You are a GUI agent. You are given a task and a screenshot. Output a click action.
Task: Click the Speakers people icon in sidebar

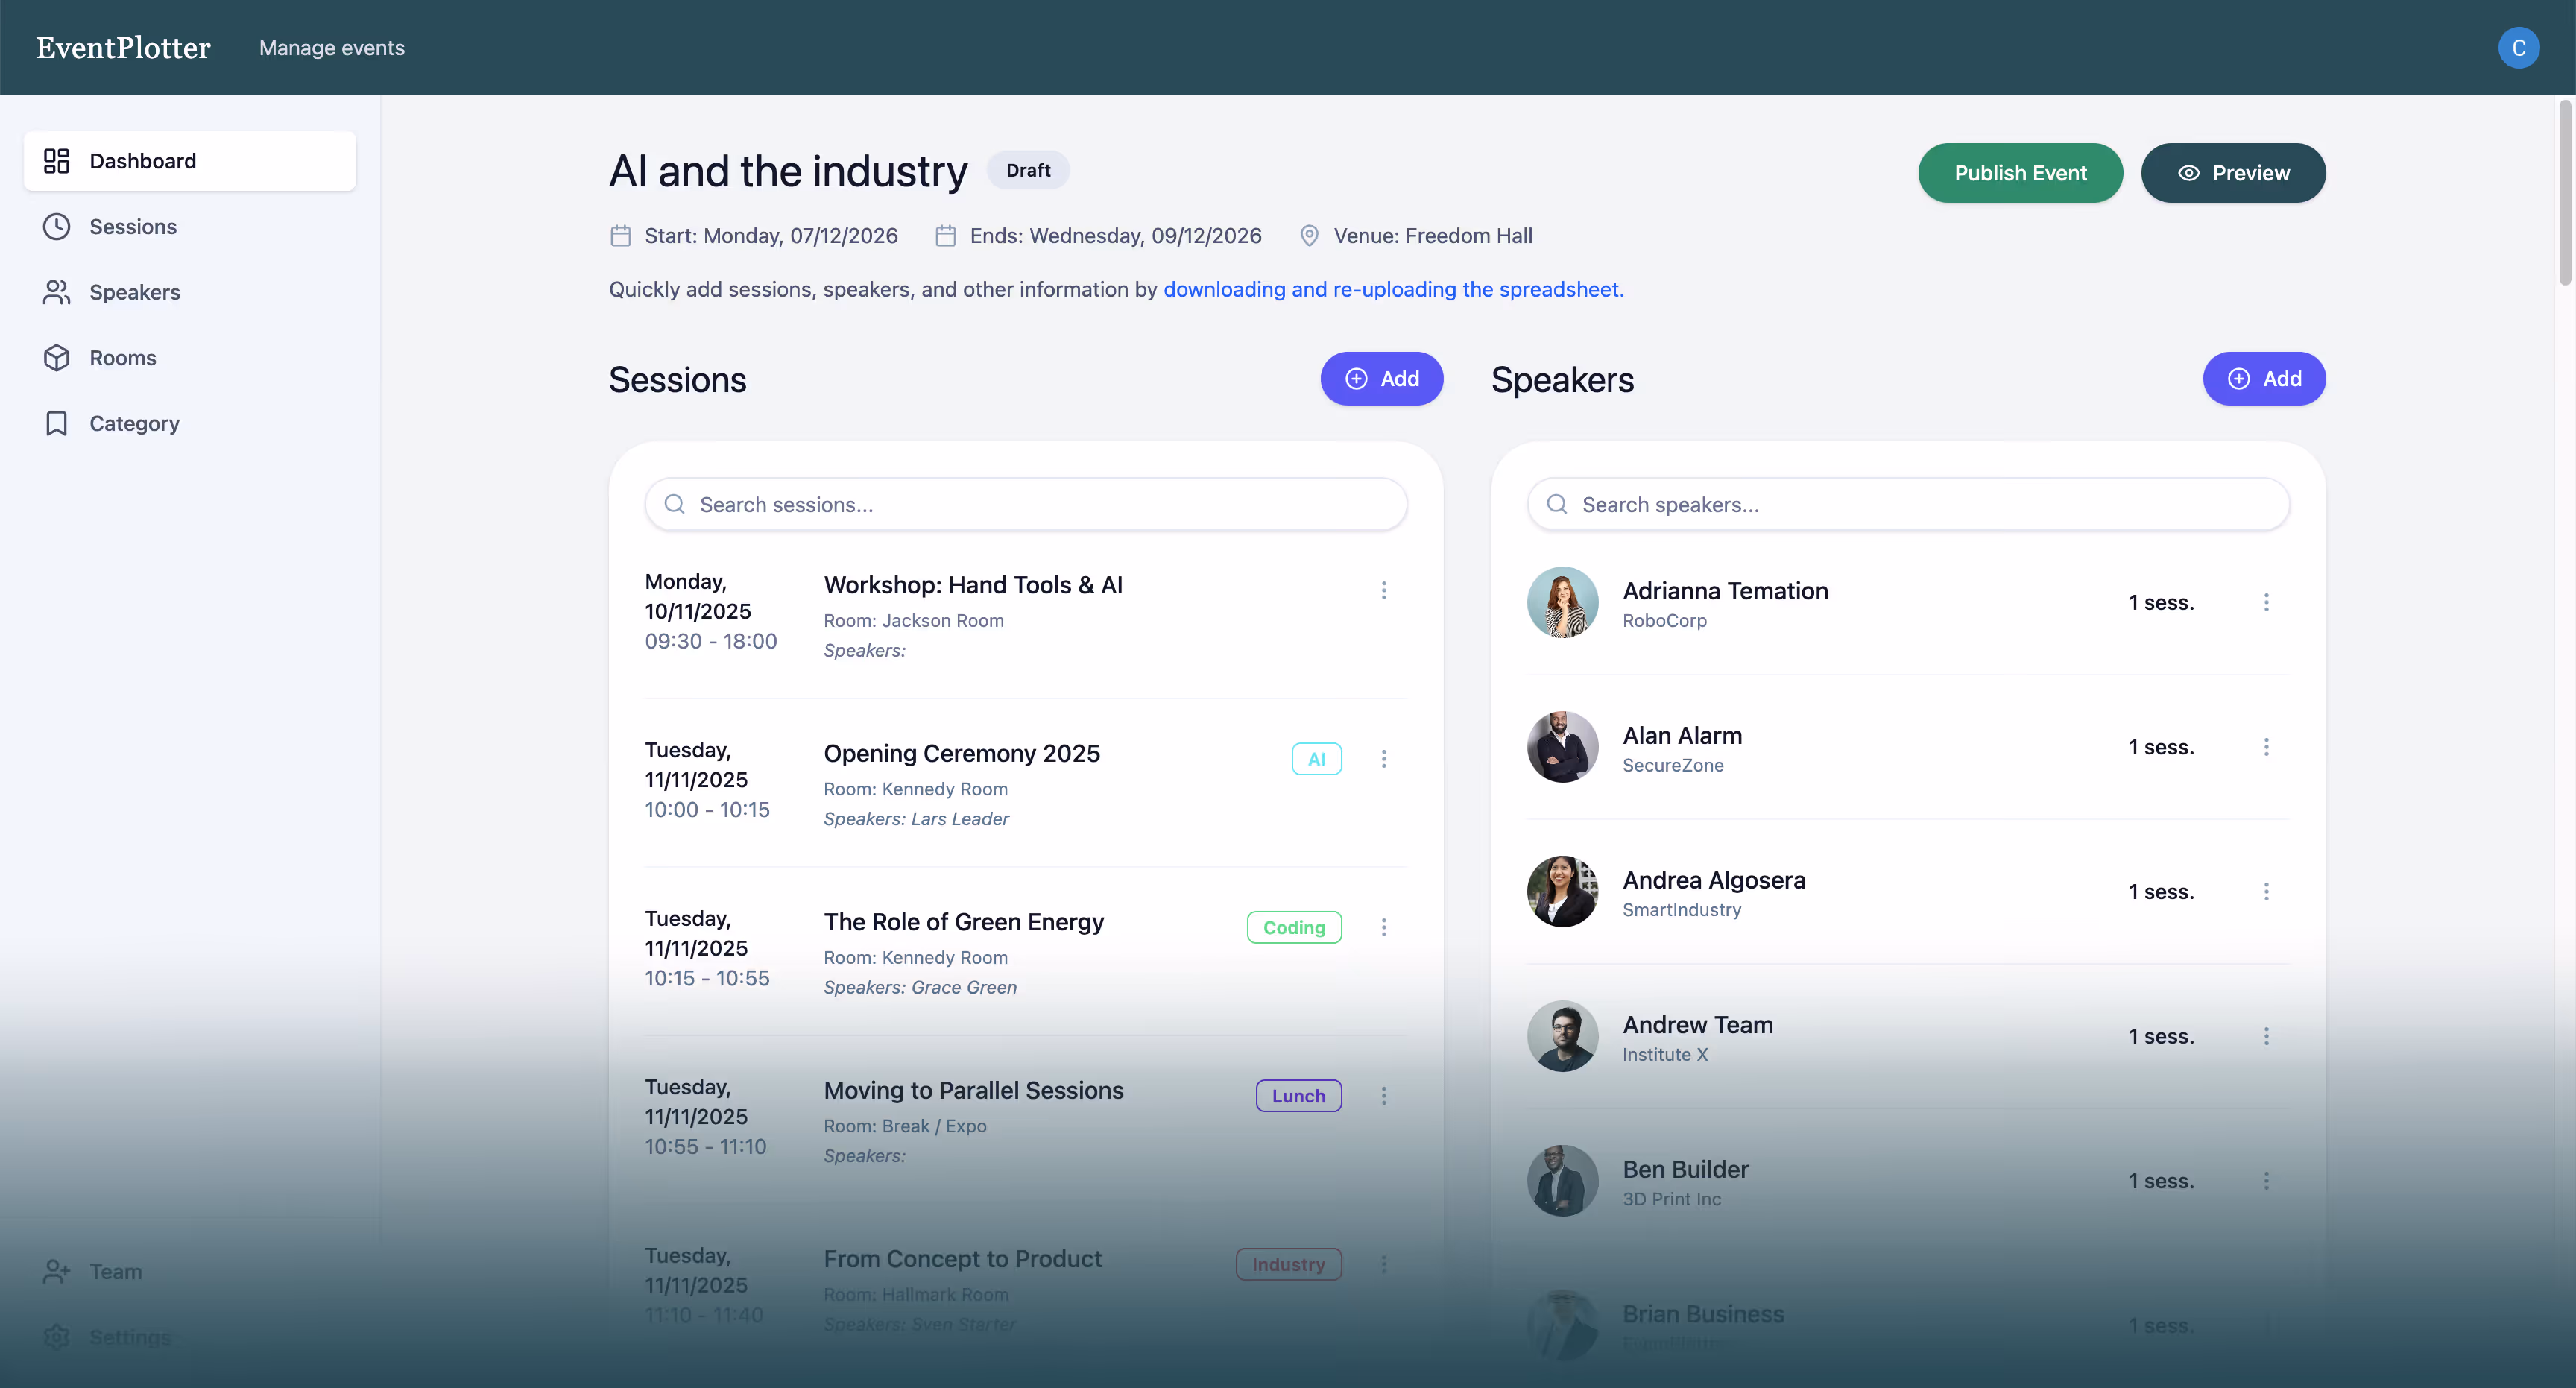click(56, 292)
